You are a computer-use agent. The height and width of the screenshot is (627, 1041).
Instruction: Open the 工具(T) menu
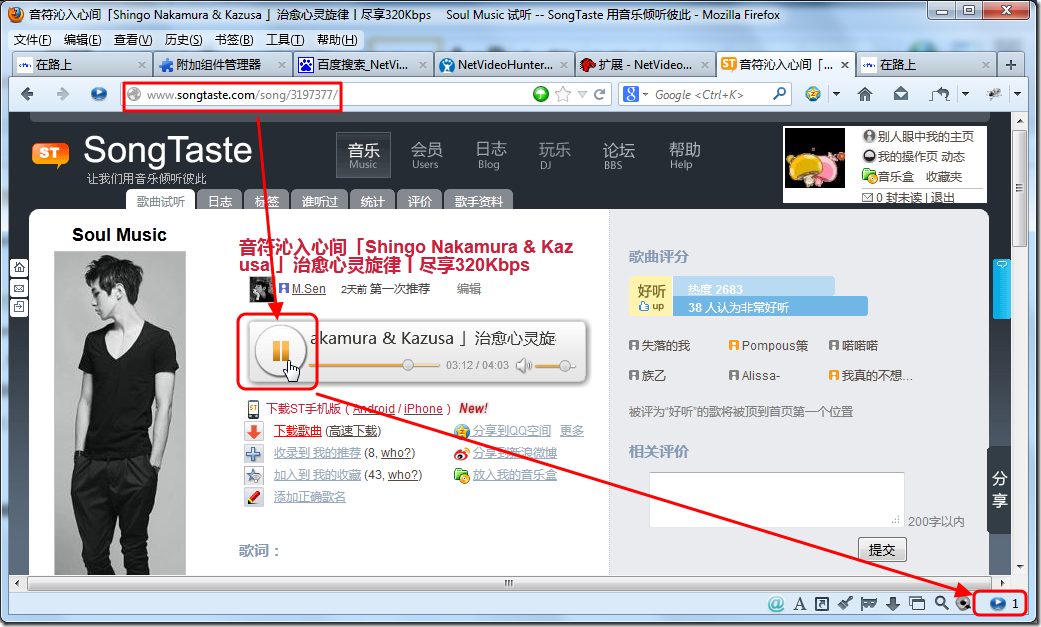(285, 40)
